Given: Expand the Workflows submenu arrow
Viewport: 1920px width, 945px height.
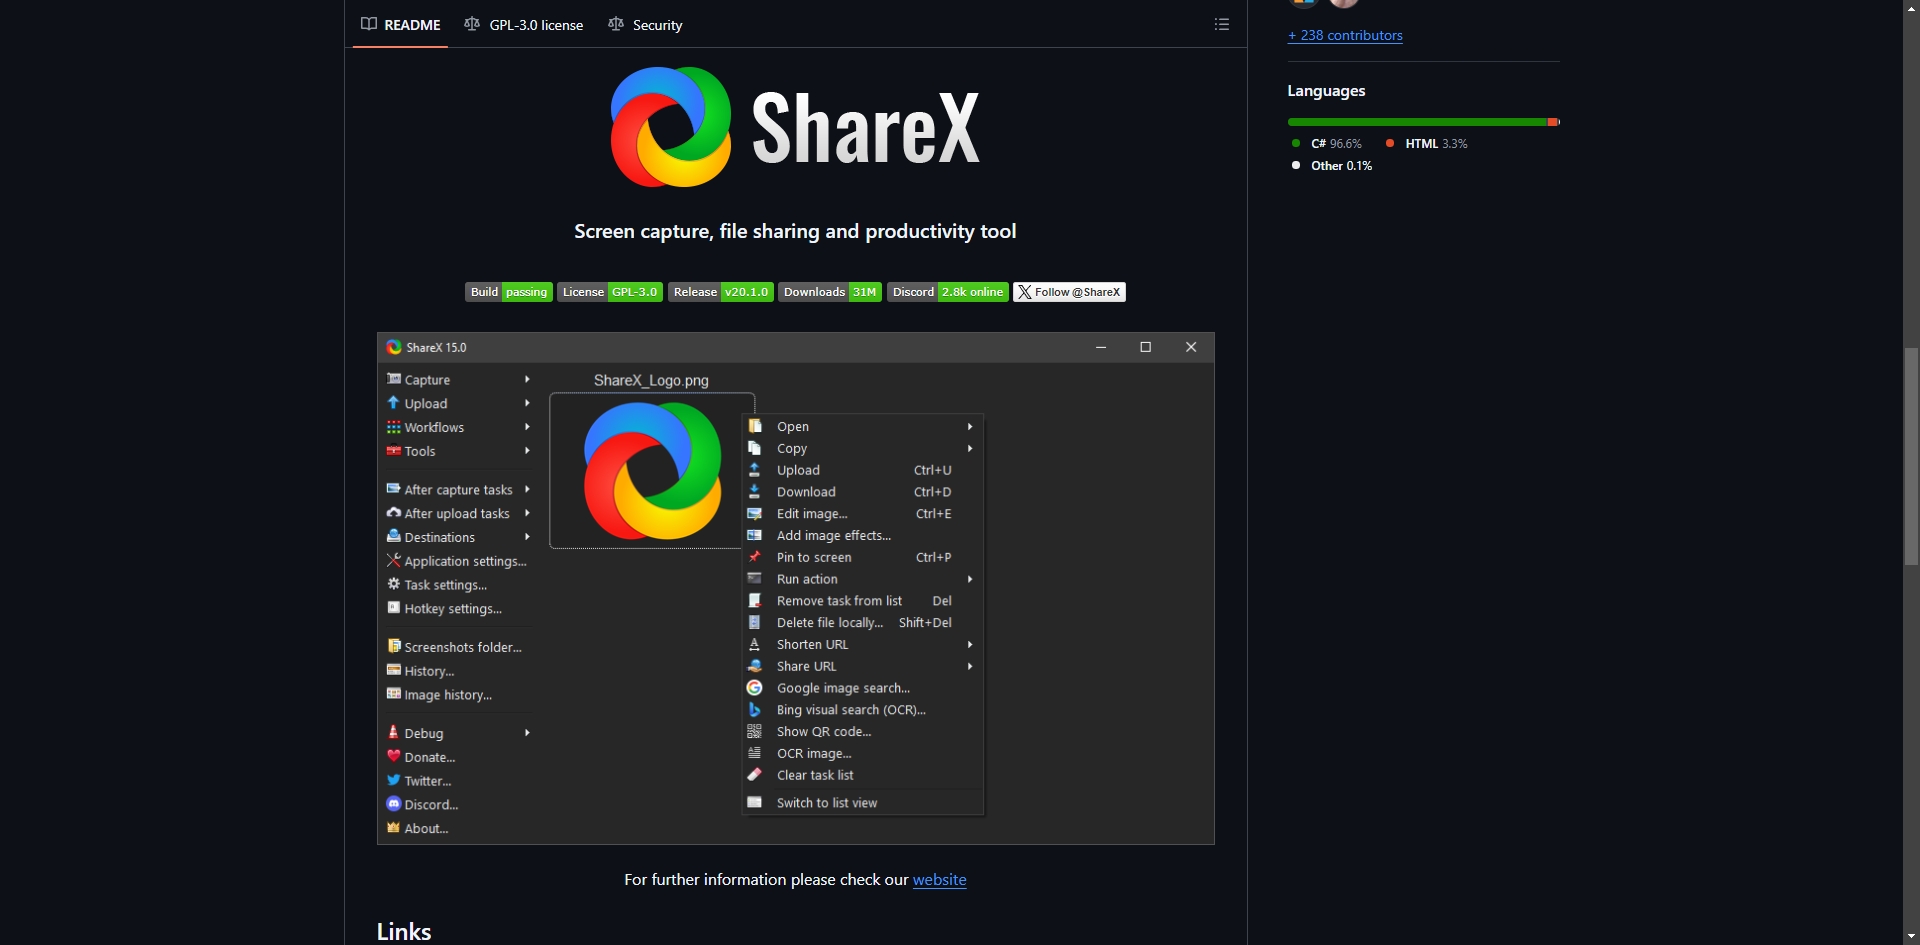Looking at the screenshot, I should [x=527, y=427].
